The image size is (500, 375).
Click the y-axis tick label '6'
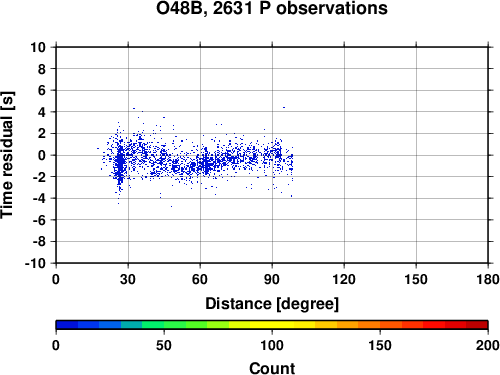[x=42, y=90]
